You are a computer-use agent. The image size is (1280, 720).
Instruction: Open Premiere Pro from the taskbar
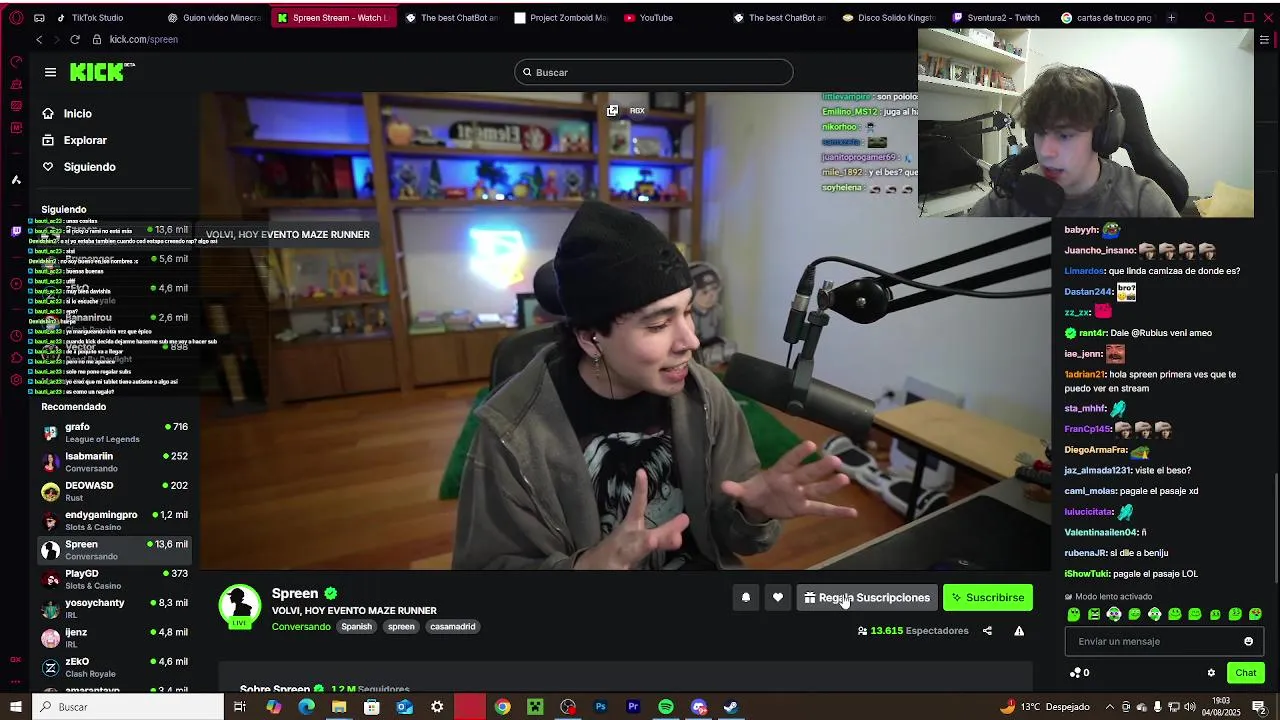pos(633,707)
